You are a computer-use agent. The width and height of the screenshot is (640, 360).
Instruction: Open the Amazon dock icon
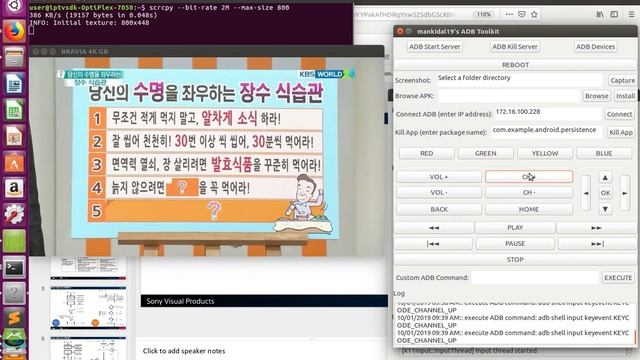click(14, 188)
